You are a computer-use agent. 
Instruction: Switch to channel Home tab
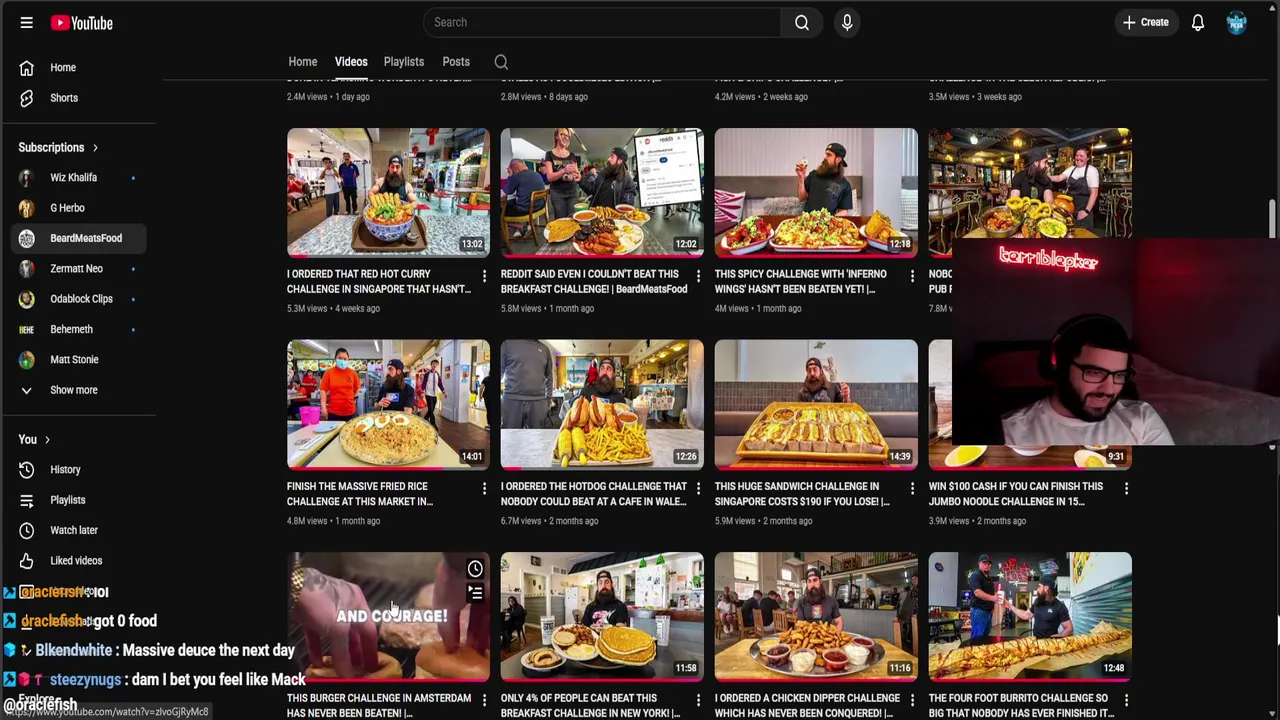(303, 62)
